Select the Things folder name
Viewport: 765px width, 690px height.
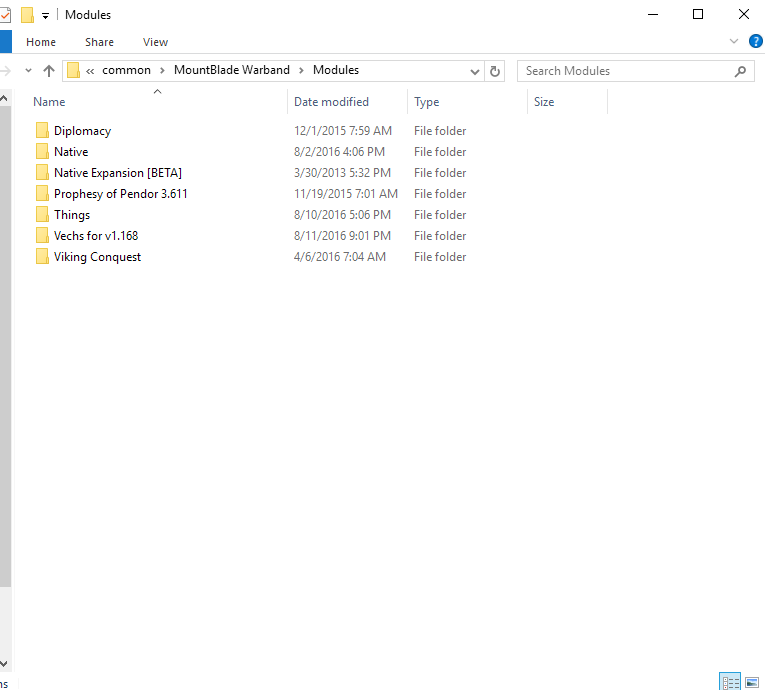pyautogui.click(x=72, y=215)
